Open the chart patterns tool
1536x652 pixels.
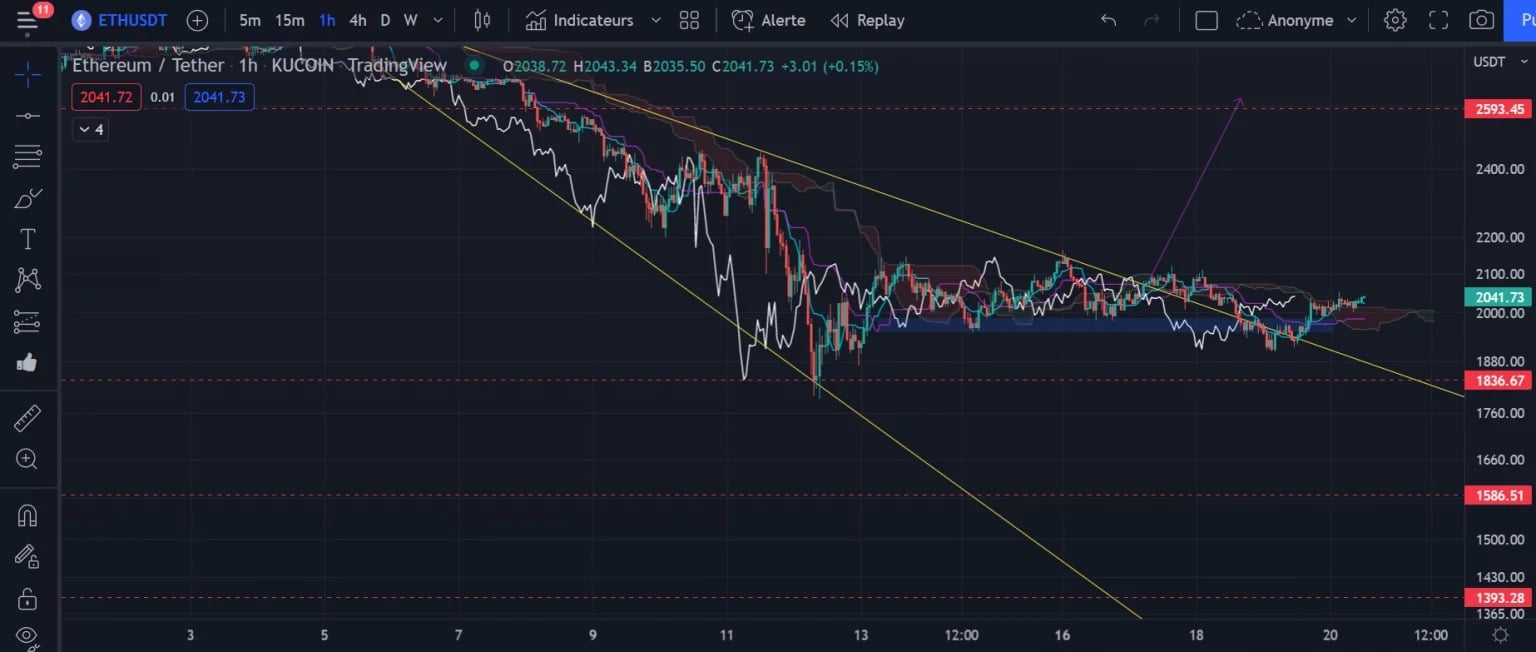pos(28,280)
